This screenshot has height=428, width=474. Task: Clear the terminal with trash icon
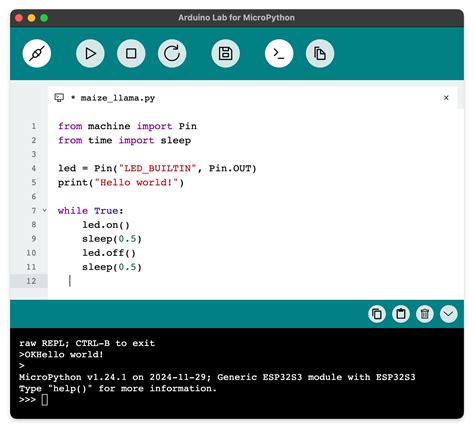tap(425, 314)
